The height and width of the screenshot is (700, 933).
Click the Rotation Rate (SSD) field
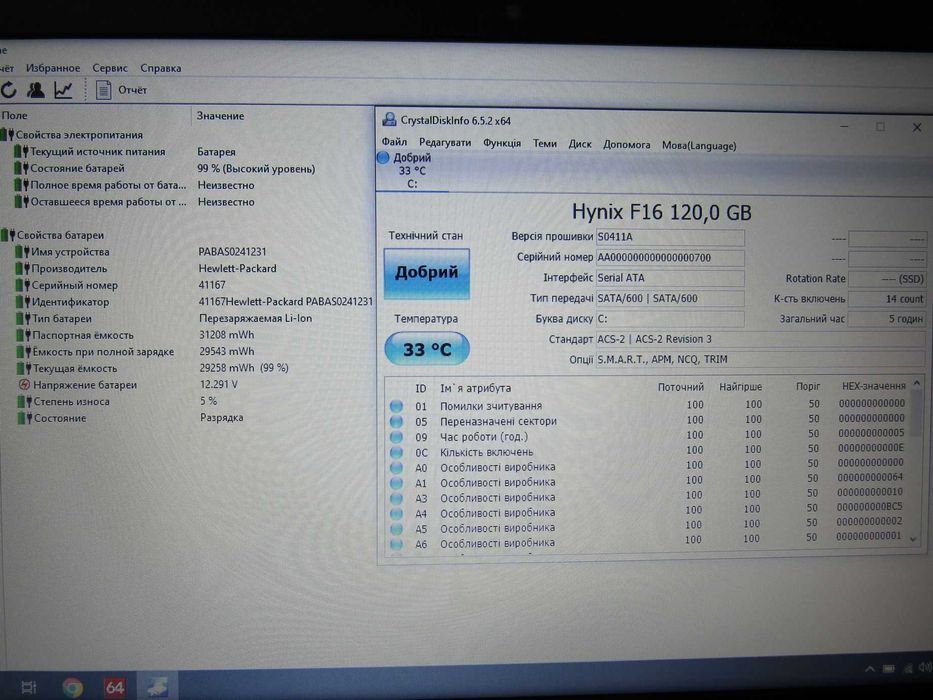coord(887,279)
